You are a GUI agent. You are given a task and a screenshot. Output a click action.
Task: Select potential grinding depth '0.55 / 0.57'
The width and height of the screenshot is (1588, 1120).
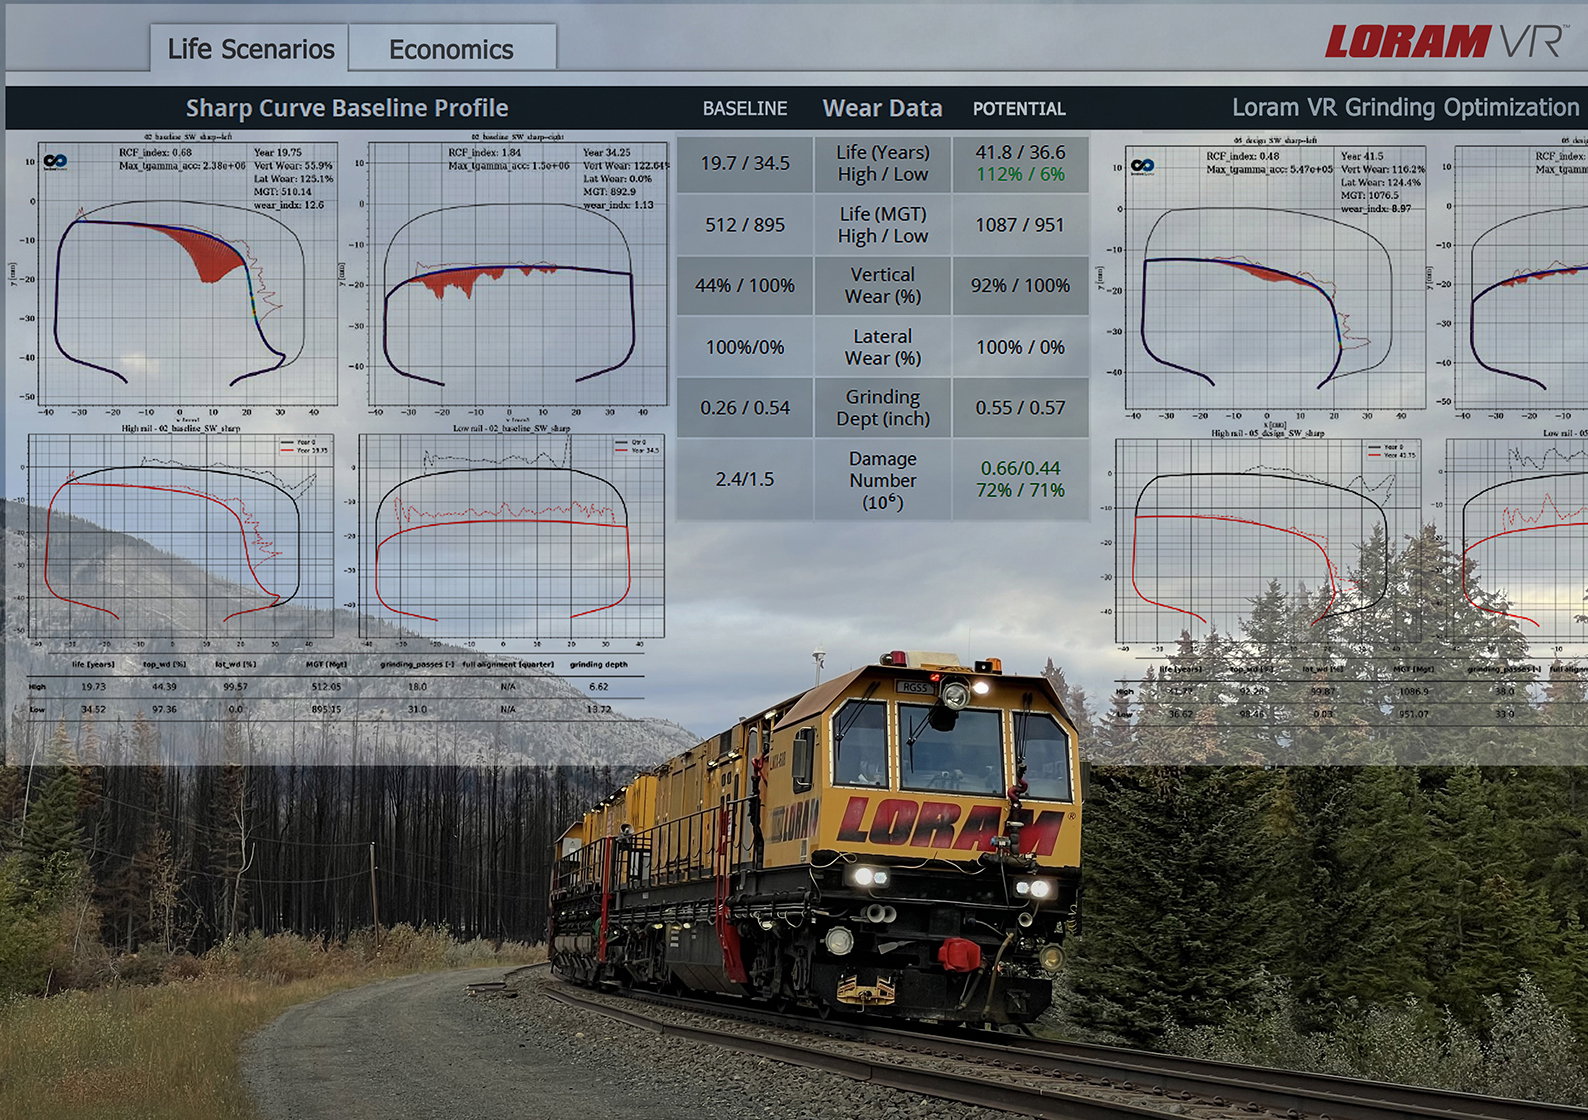tap(1021, 408)
